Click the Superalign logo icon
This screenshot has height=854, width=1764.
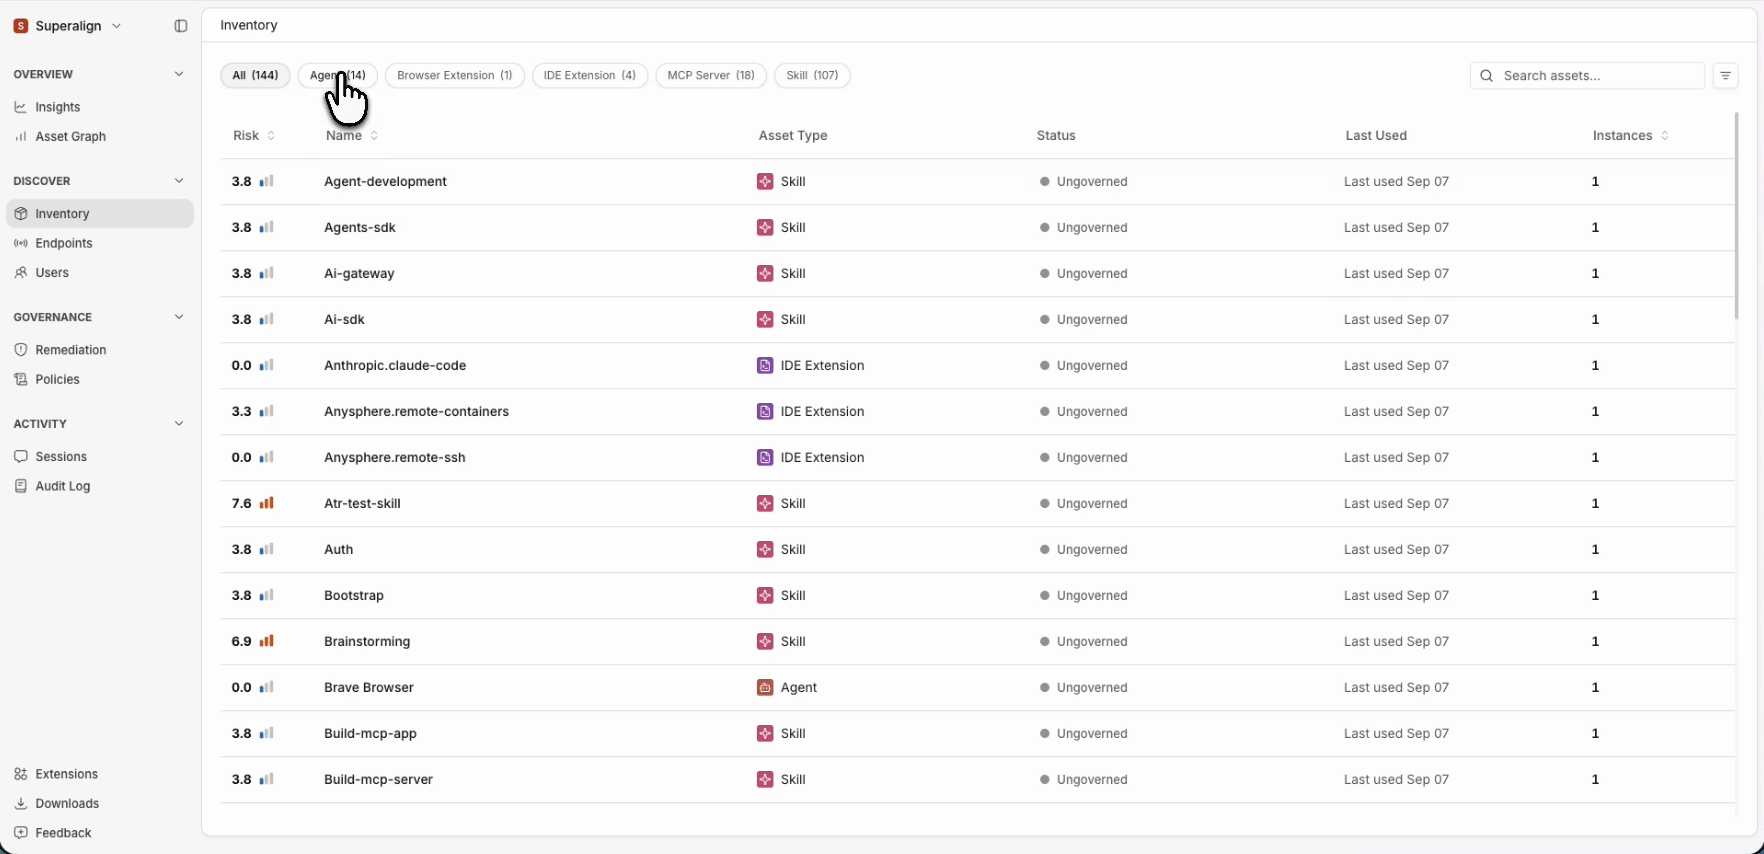(x=20, y=26)
